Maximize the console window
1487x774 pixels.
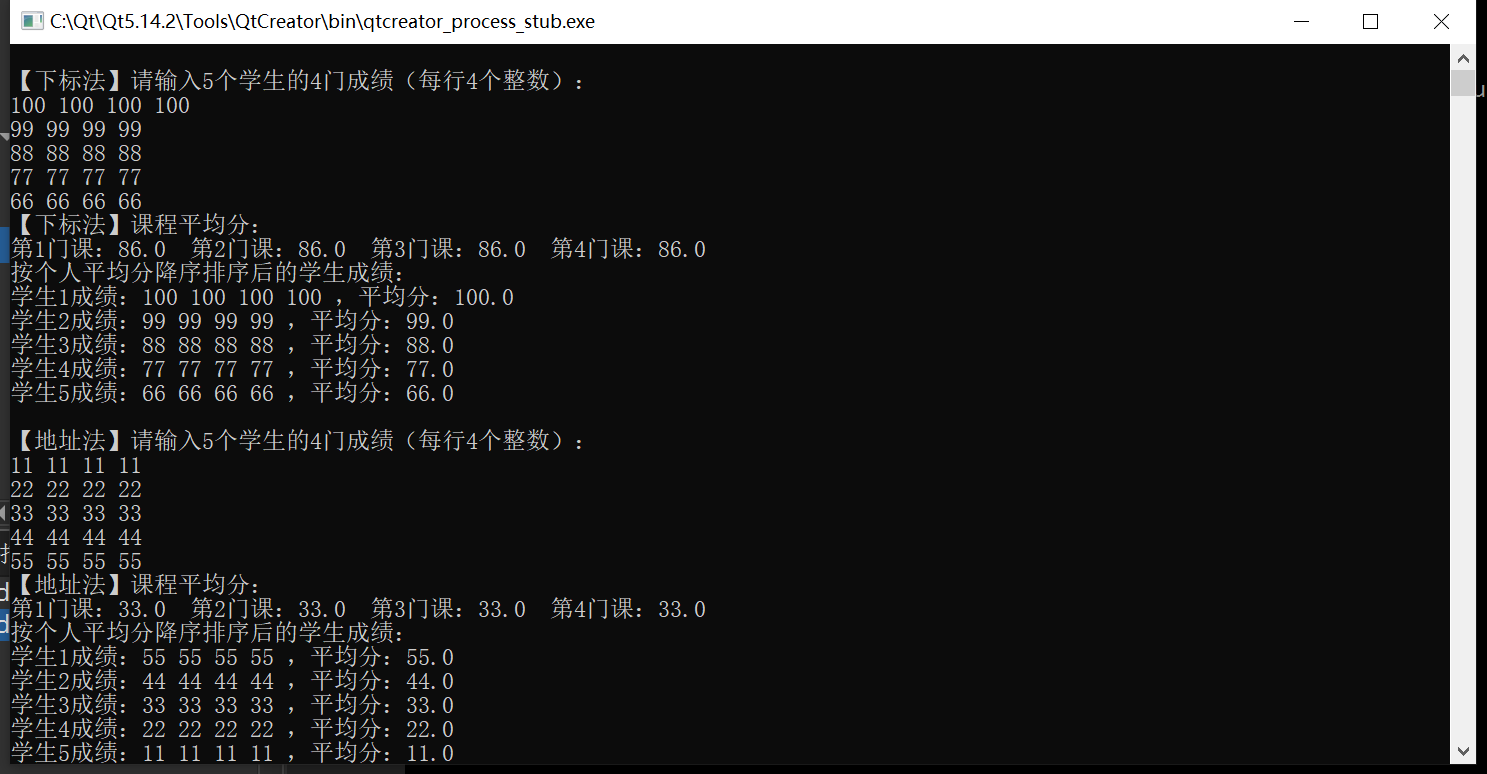click(1371, 21)
